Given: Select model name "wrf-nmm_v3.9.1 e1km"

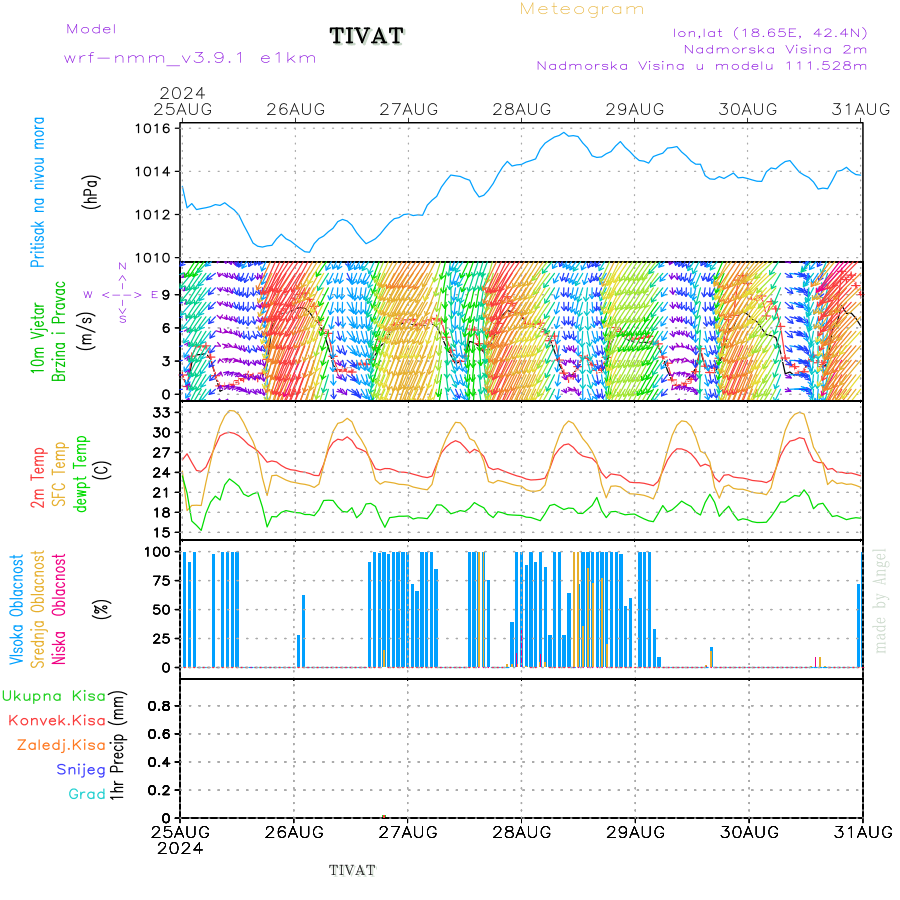Looking at the screenshot, I should pos(190,58).
